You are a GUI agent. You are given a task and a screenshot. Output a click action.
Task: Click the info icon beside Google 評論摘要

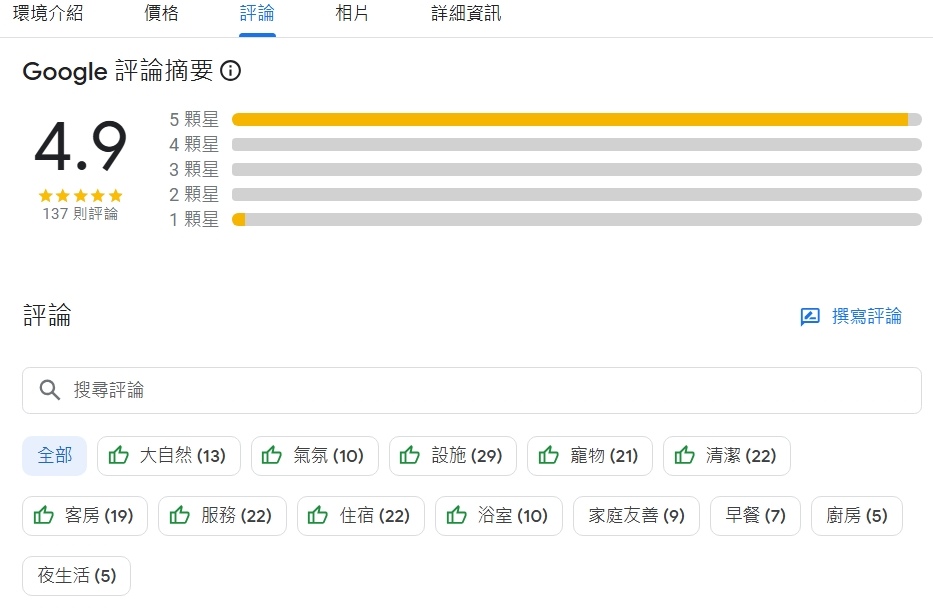pos(231,71)
